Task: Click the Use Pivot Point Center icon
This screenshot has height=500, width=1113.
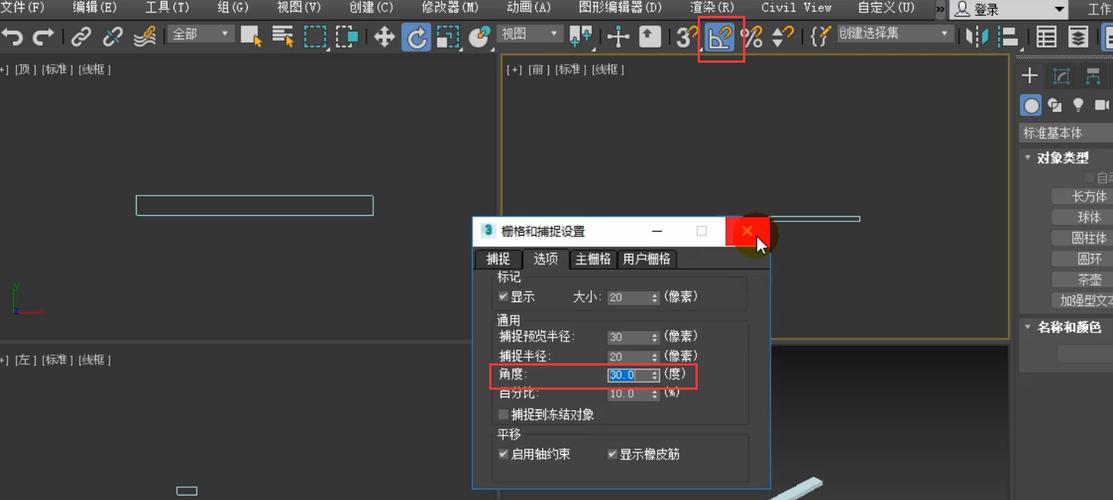Action: tap(581, 37)
